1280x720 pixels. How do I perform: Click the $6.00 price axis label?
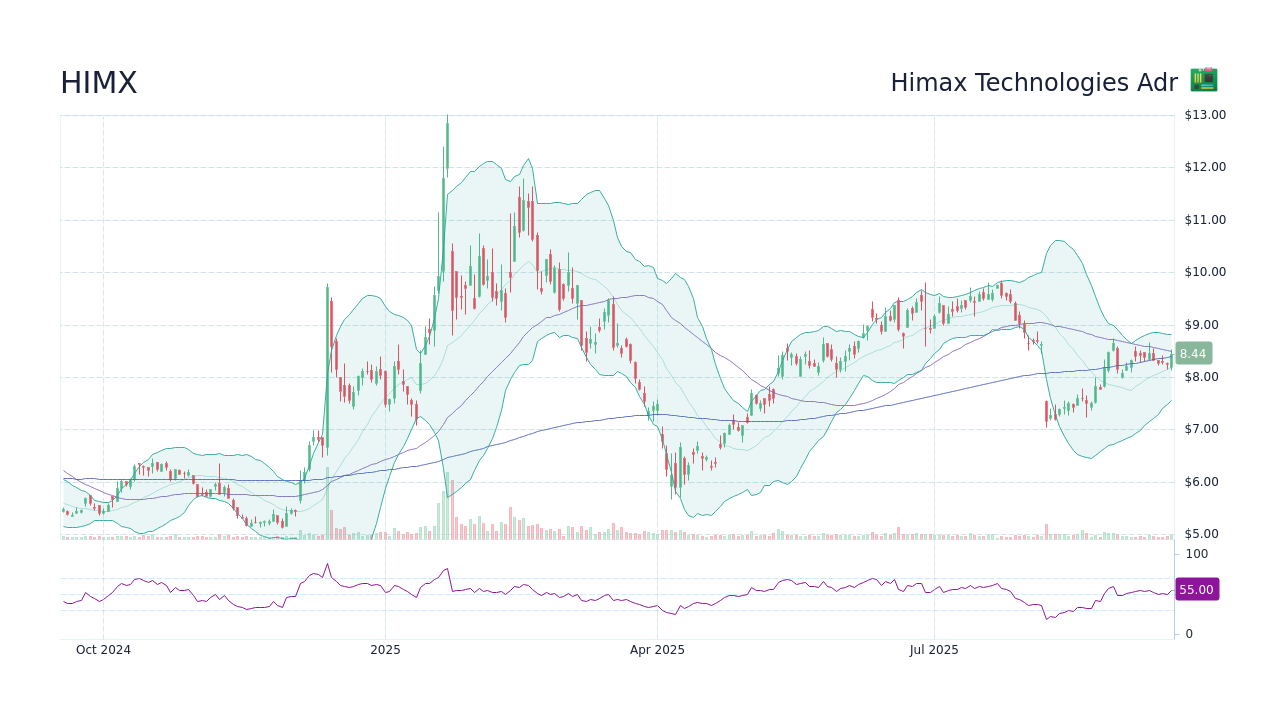coord(1202,482)
